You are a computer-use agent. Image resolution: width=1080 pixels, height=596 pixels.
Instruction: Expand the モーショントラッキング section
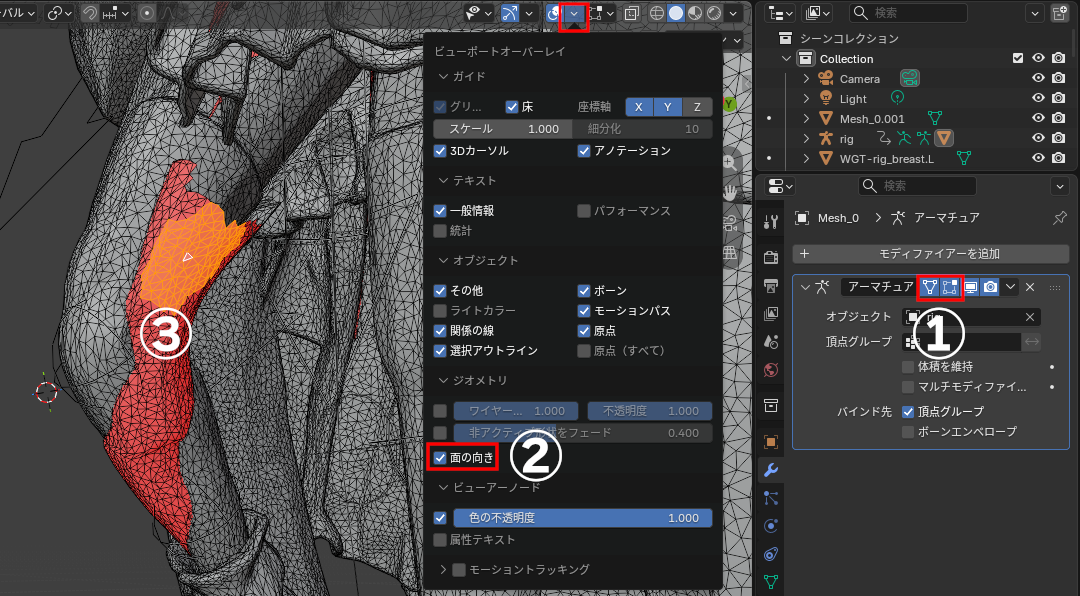click(x=444, y=570)
